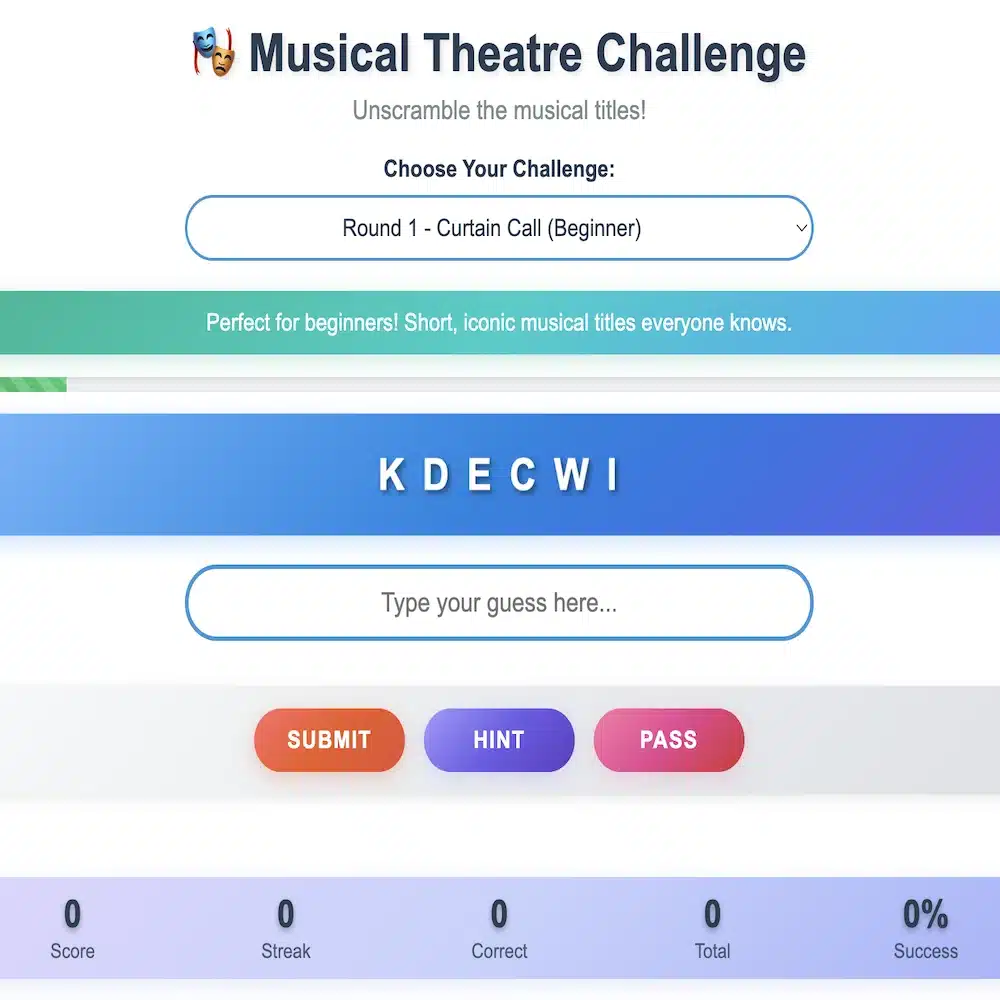Image resolution: width=1000 pixels, height=1000 pixels.
Task: Click the 'Musical Theatre Challenge' heading
Action: (527, 53)
